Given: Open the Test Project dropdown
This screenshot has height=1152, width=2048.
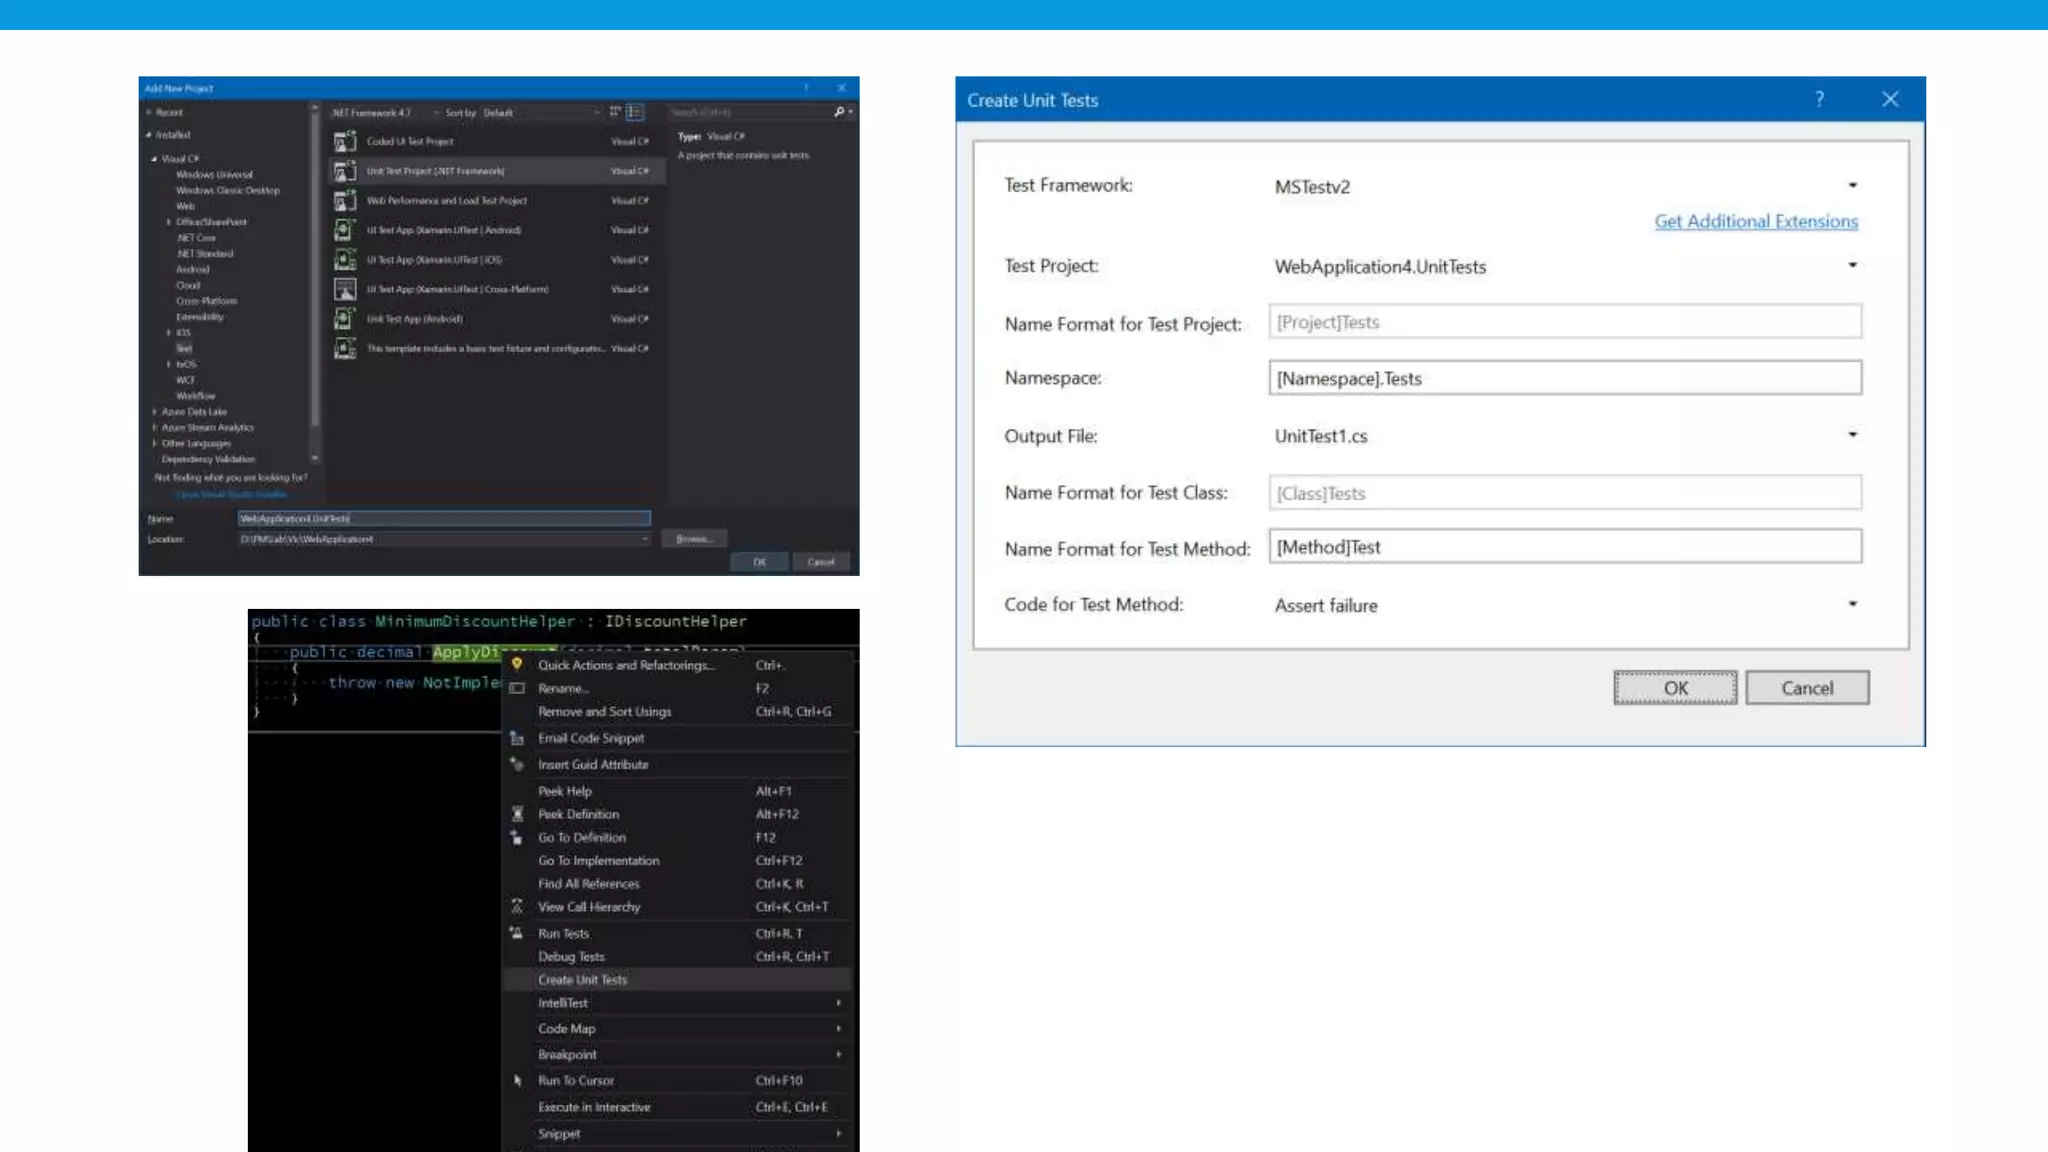Looking at the screenshot, I should tap(1852, 266).
